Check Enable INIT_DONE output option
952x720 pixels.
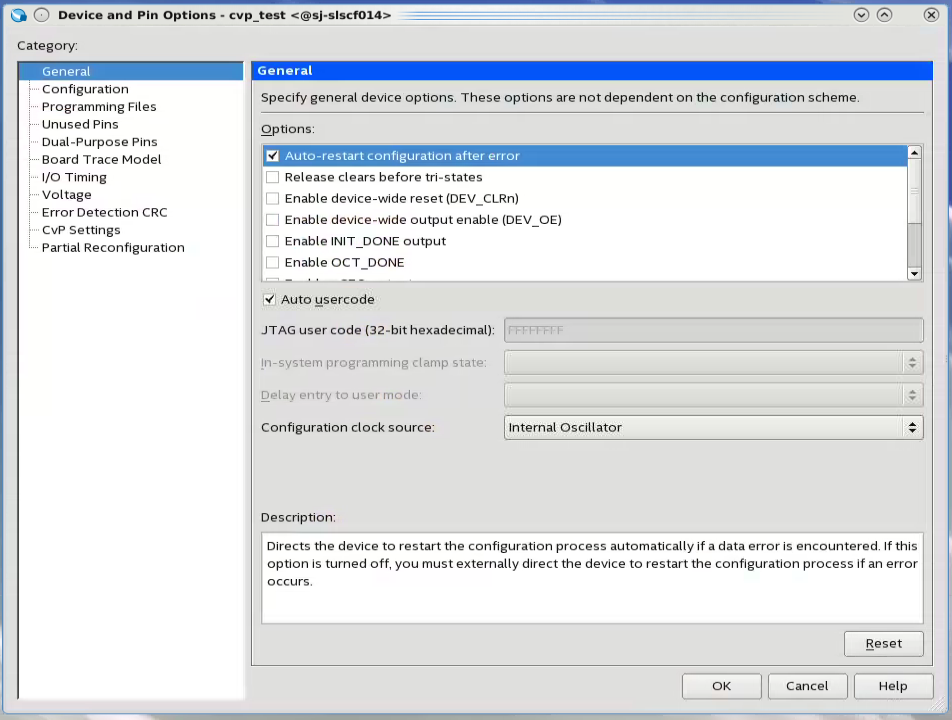(x=272, y=241)
